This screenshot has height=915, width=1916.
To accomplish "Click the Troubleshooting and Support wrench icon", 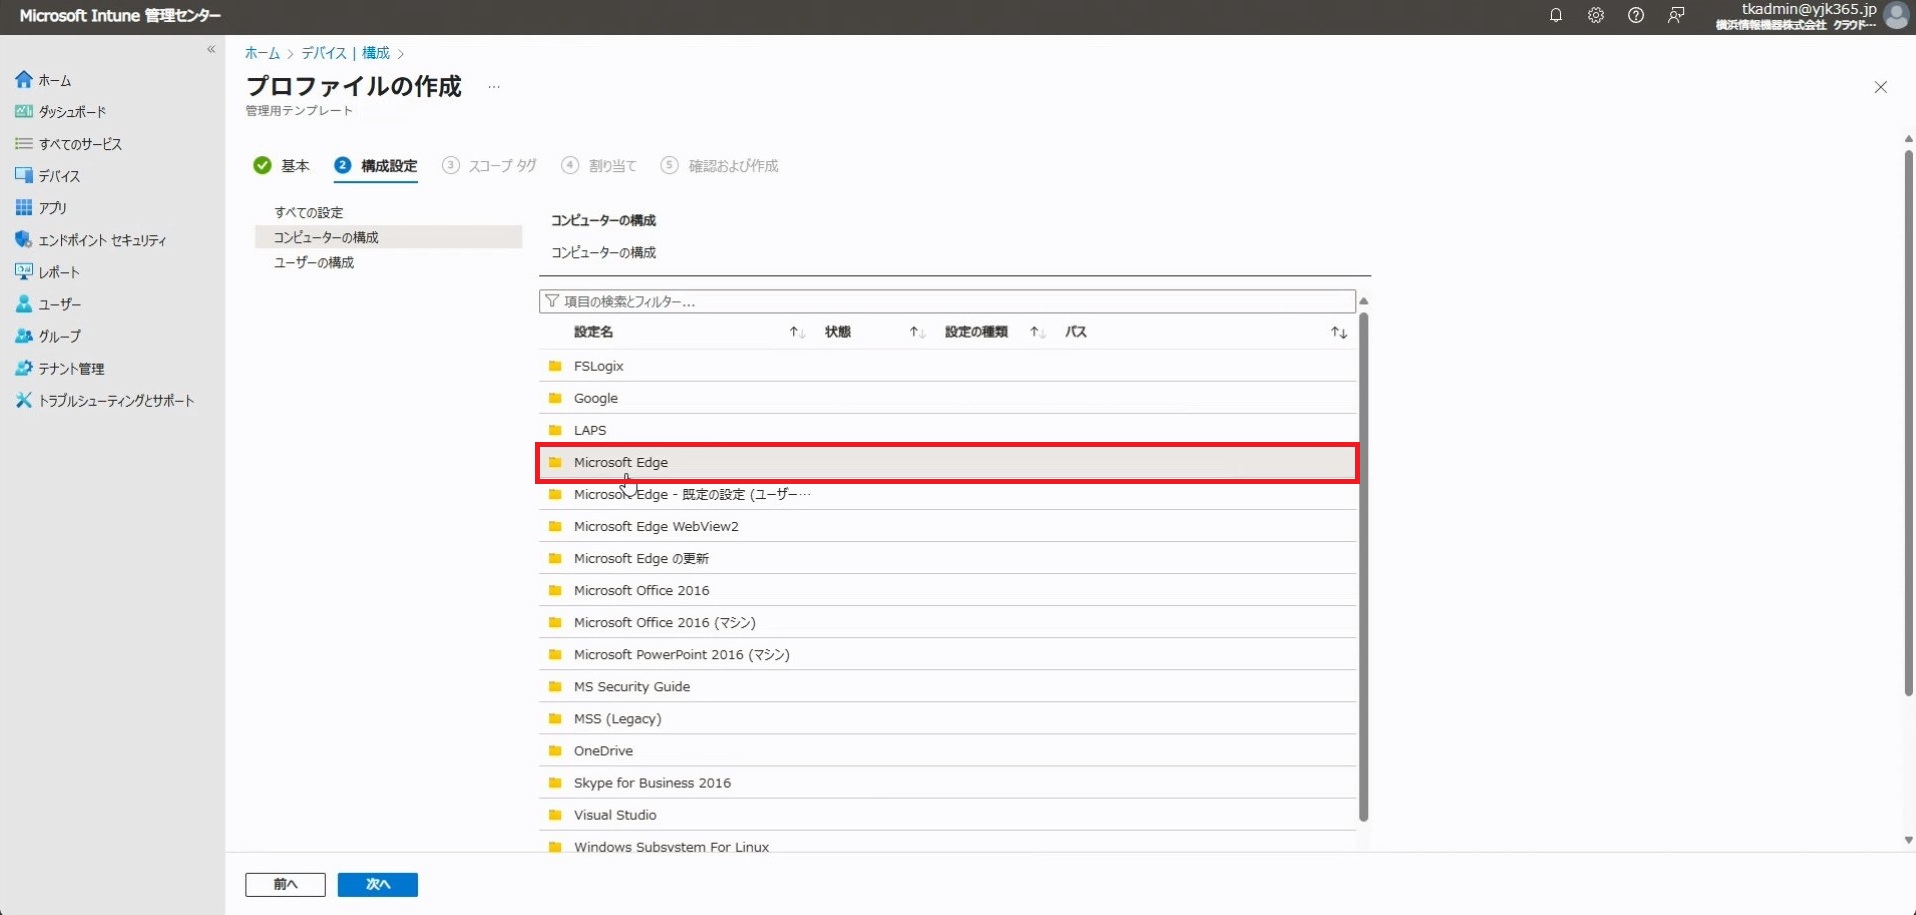I will (24, 400).
